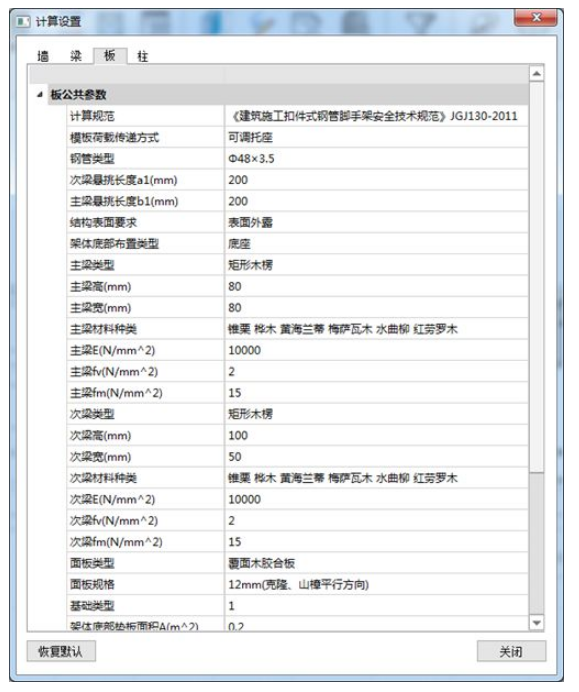Edit the 次梁fm value 15
The height and width of the screenshot is (692, 579).
pos(376,542)
